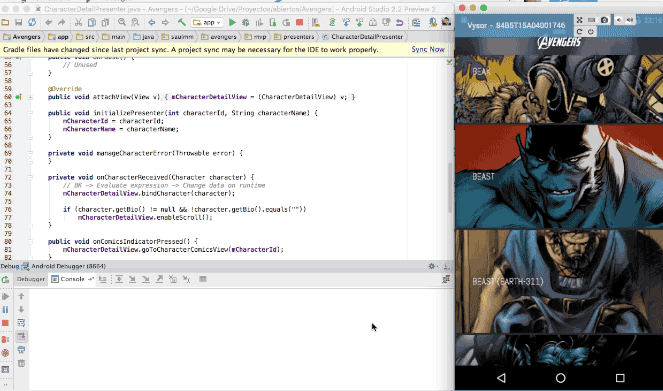Redo via the toolbar arrow icon
Screen dimensions: 663x391
(61, 22)
